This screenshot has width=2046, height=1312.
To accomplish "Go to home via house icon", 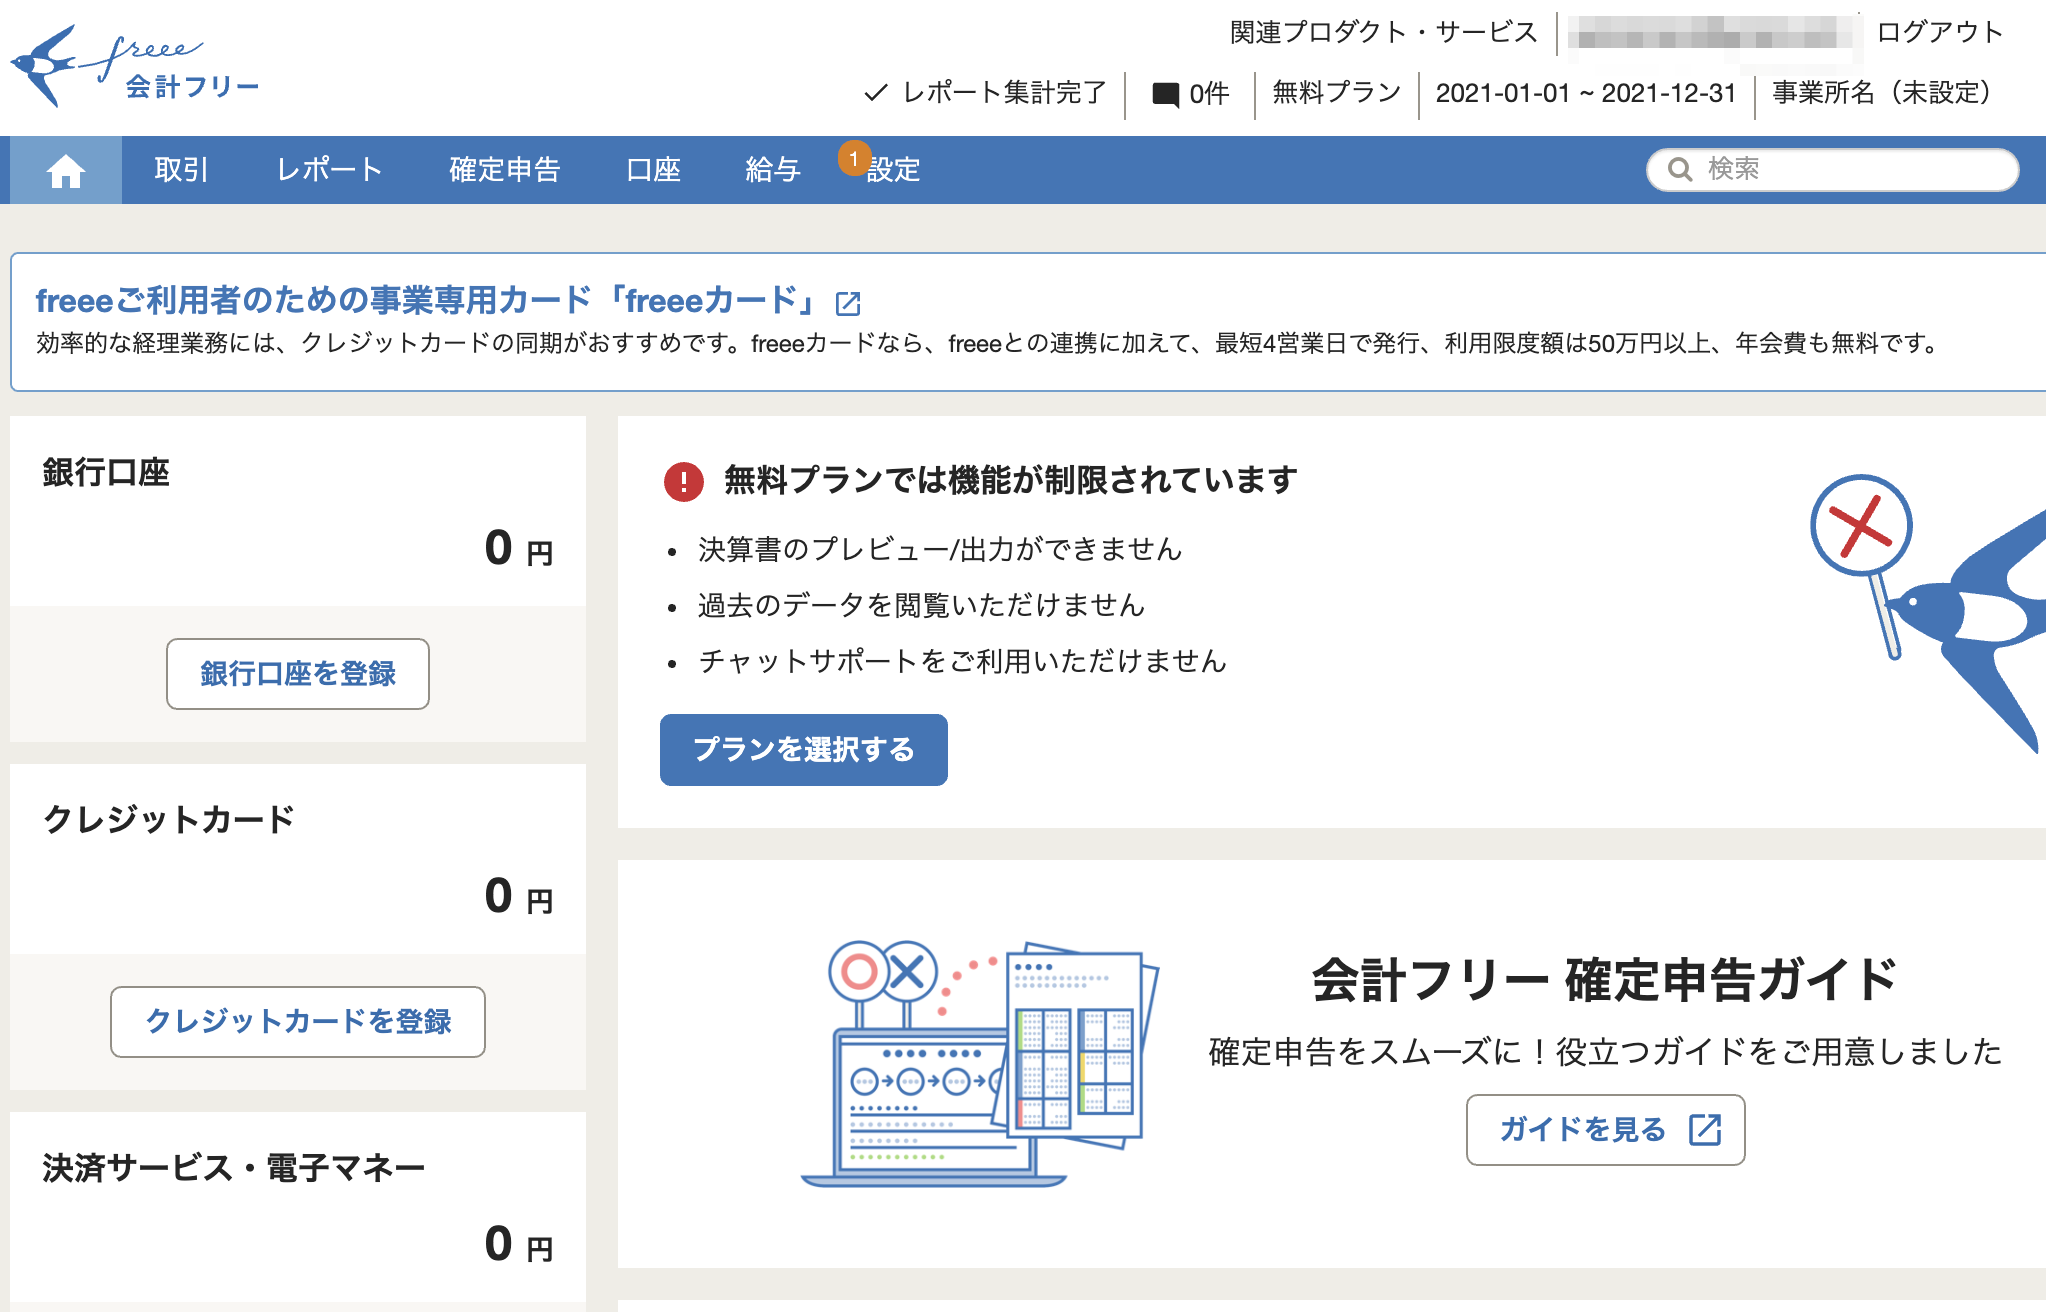I will click(66, 171).
